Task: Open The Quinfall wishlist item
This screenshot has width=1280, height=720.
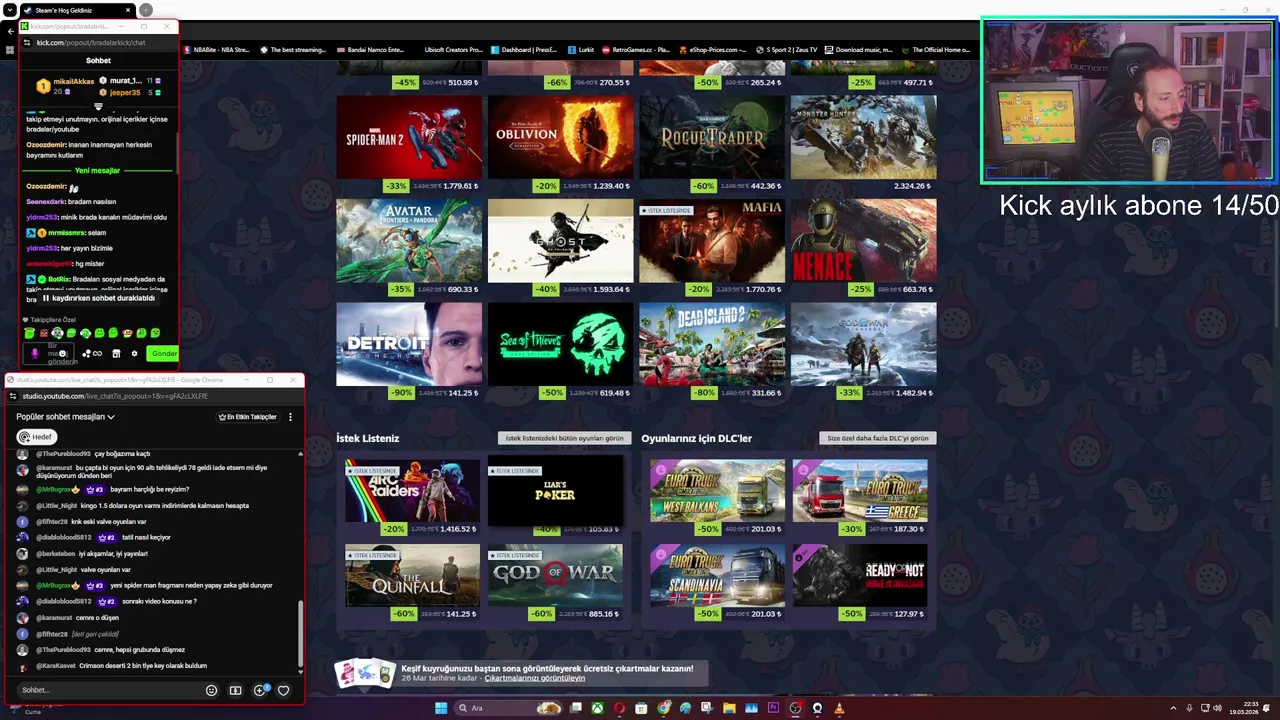Action: tap(412, 575)
